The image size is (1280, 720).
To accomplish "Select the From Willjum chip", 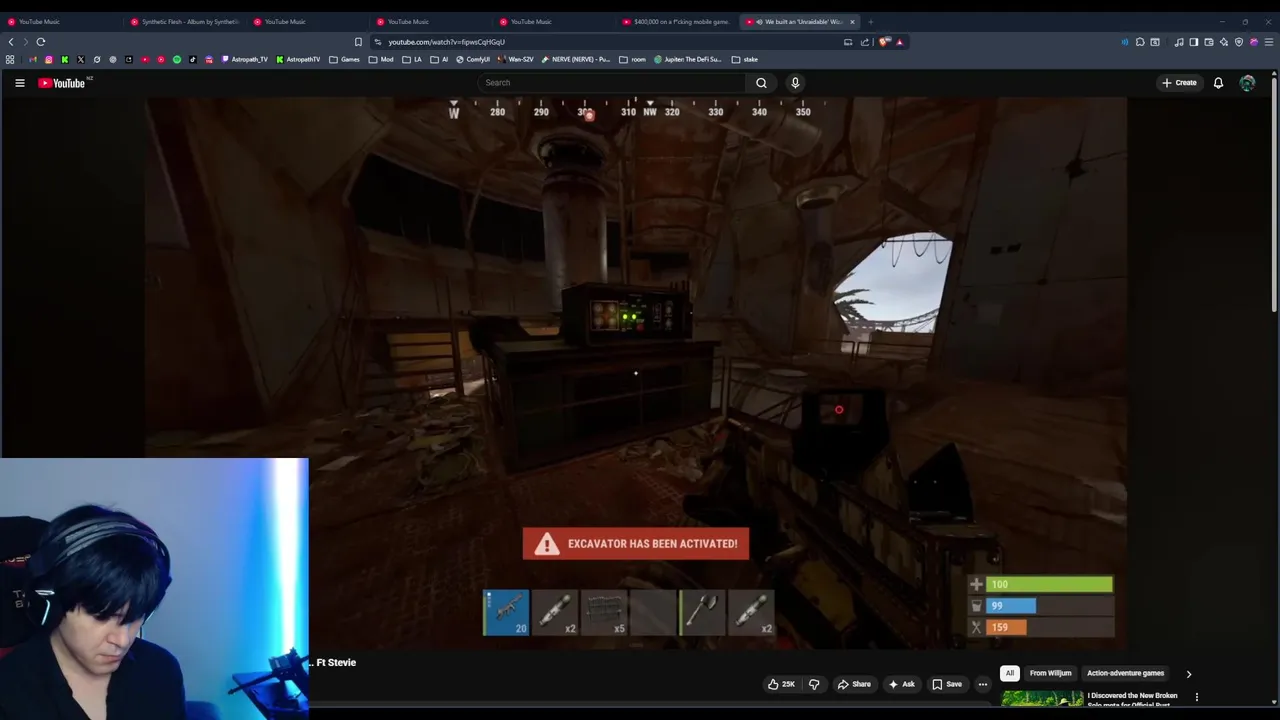I will pos(1050,673).
